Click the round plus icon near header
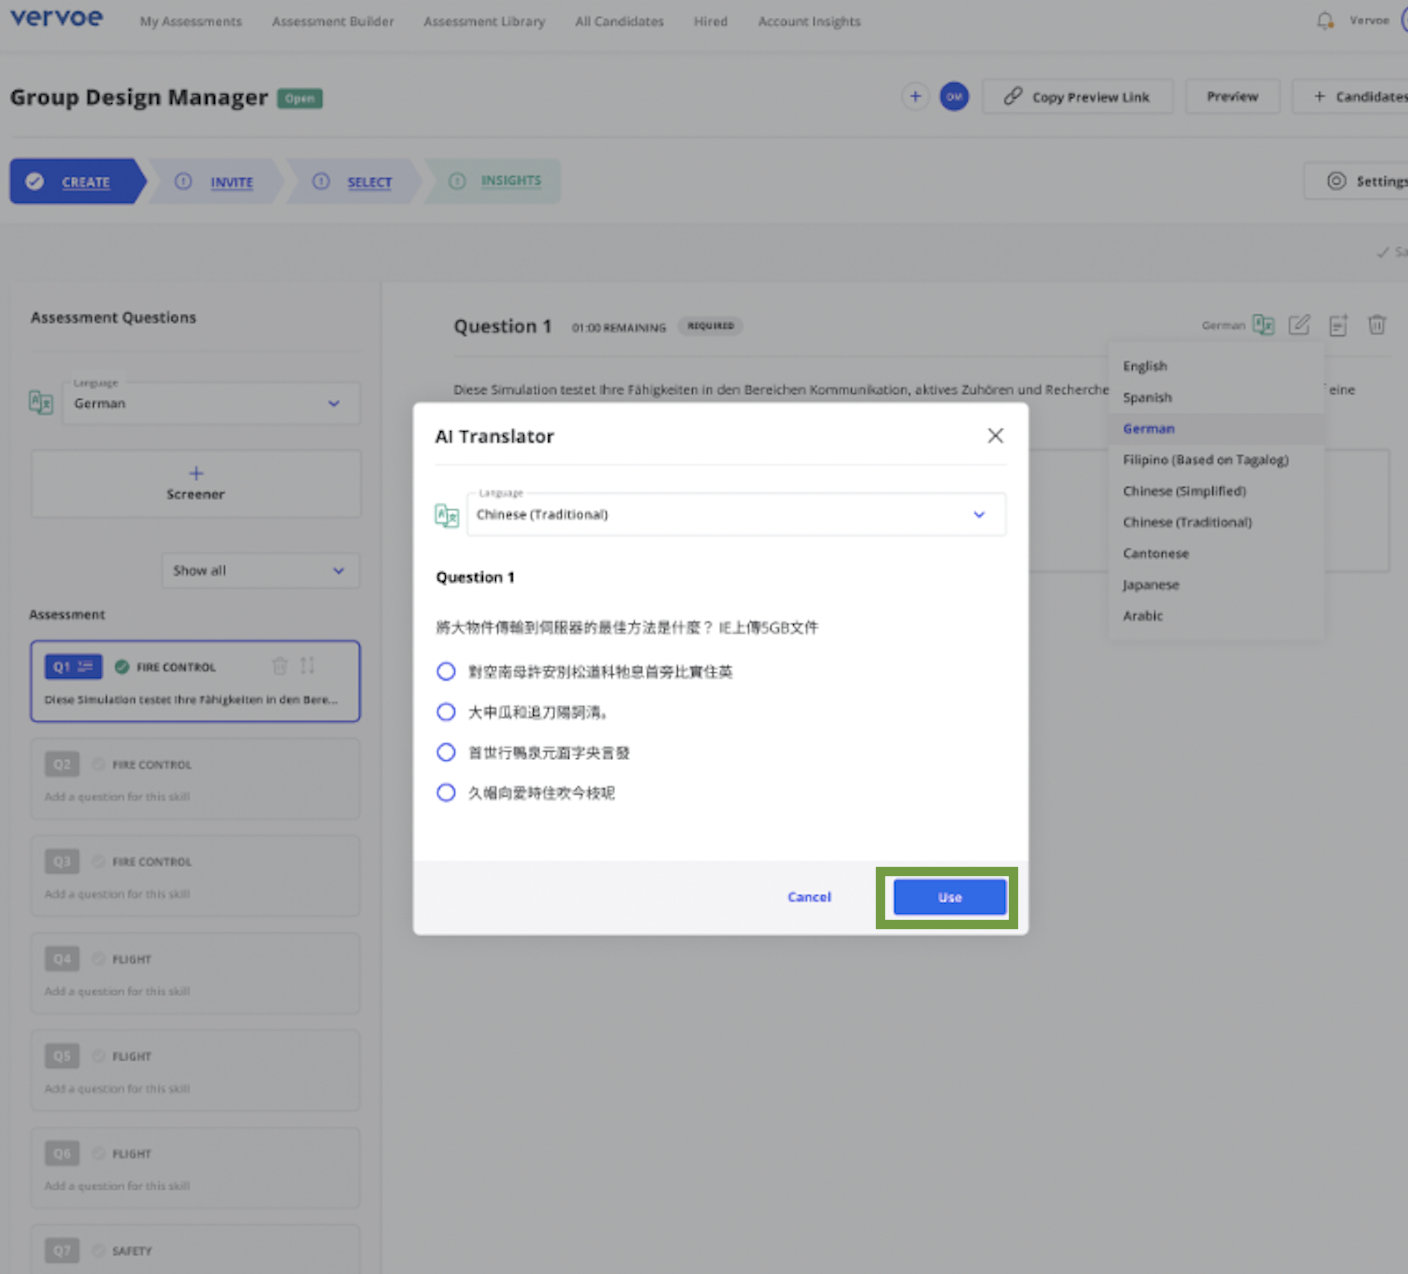 (x=914, y=97)
